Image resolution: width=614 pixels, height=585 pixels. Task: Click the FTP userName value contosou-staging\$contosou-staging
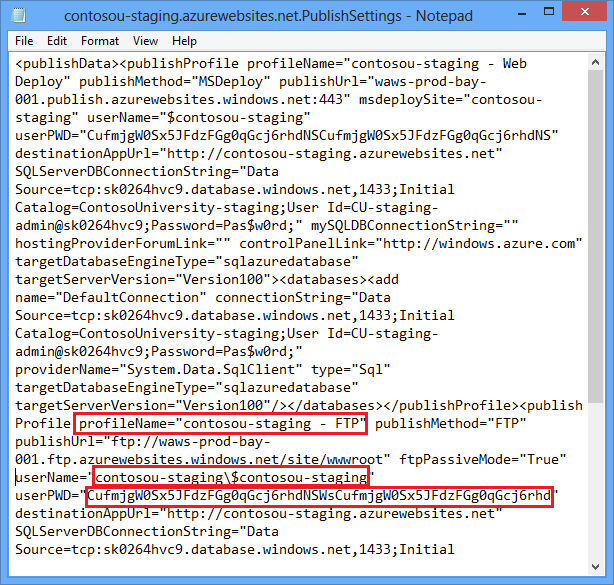231,477
